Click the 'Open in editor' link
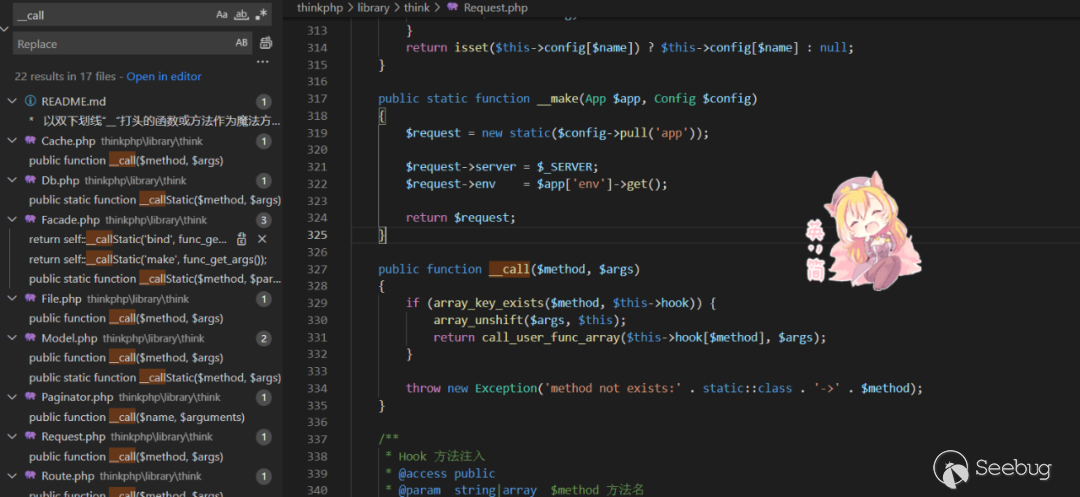The height and width of the screenshot is (497, 1080). (x=164, y=77)
